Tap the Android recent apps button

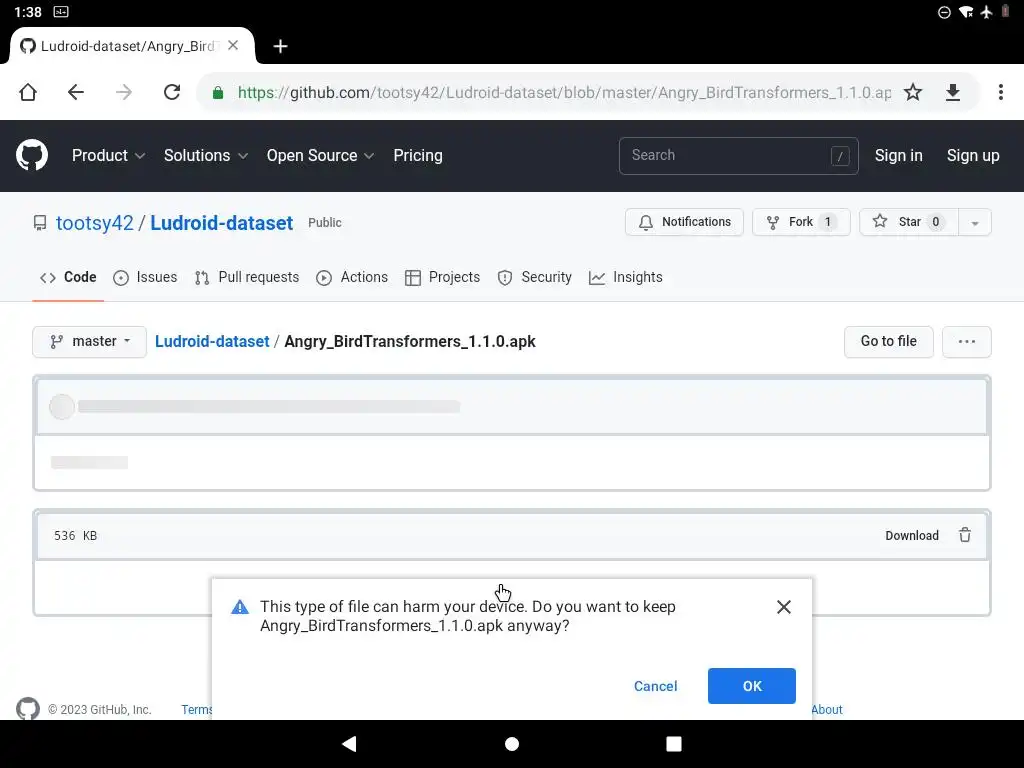click(674, 744)
